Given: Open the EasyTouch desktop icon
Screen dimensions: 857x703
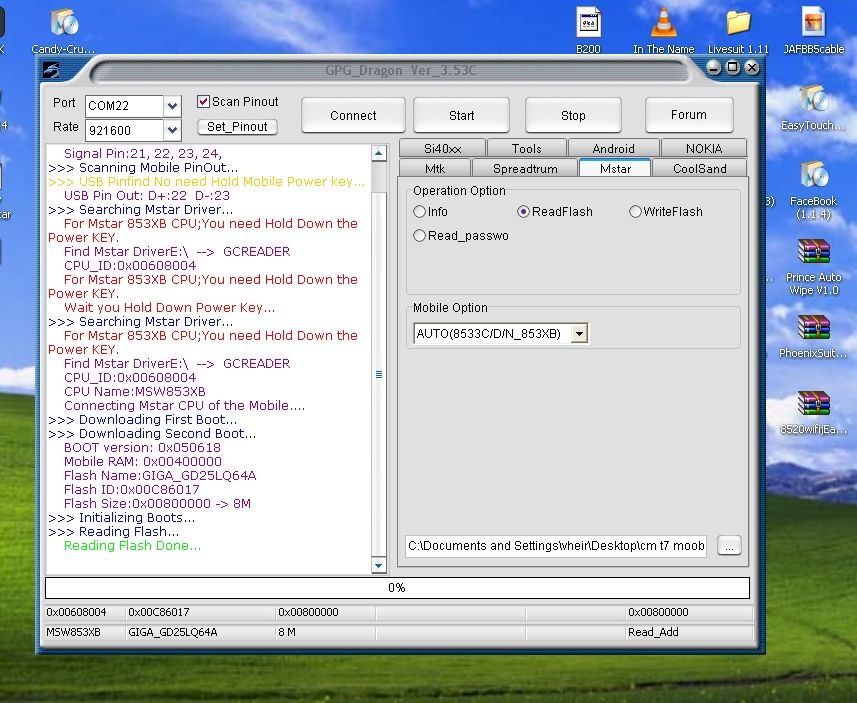Looking at the screenshot, I should click(813, 100).
